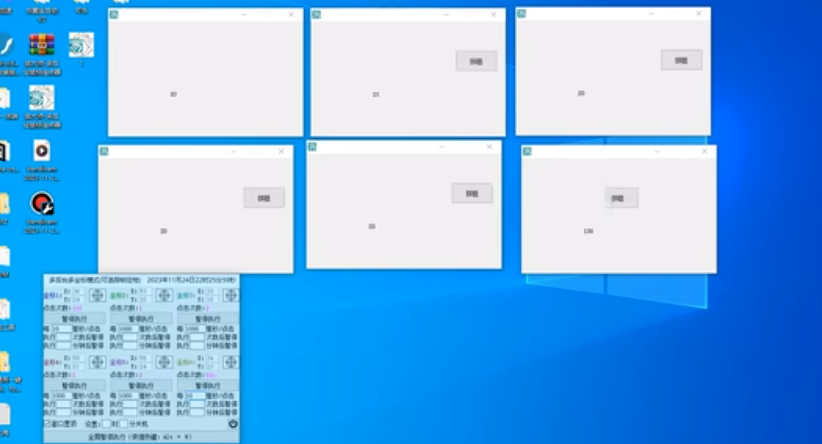Click the button in the top-middle test window

point(476,61)
